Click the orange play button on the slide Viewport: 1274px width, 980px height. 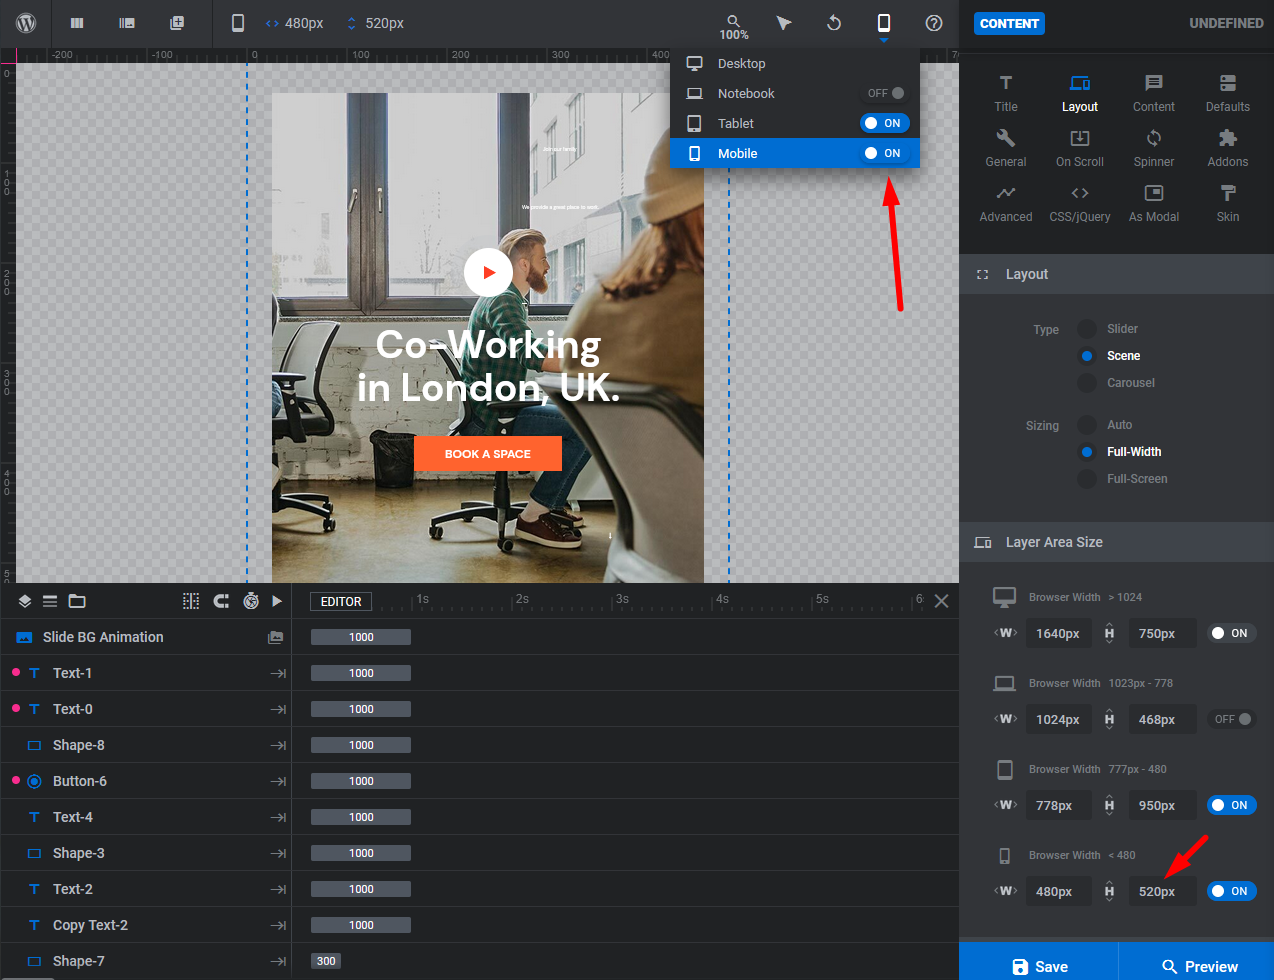[488, 272]
